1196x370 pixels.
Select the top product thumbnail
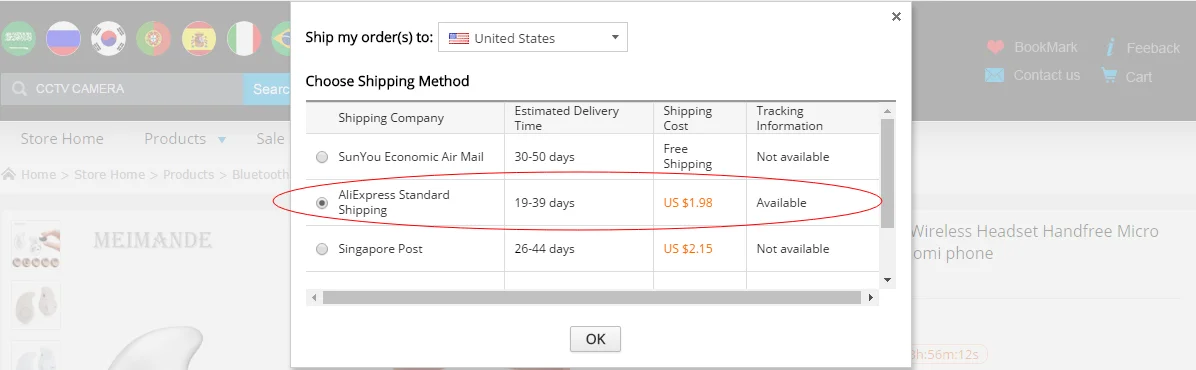(36, 246)
